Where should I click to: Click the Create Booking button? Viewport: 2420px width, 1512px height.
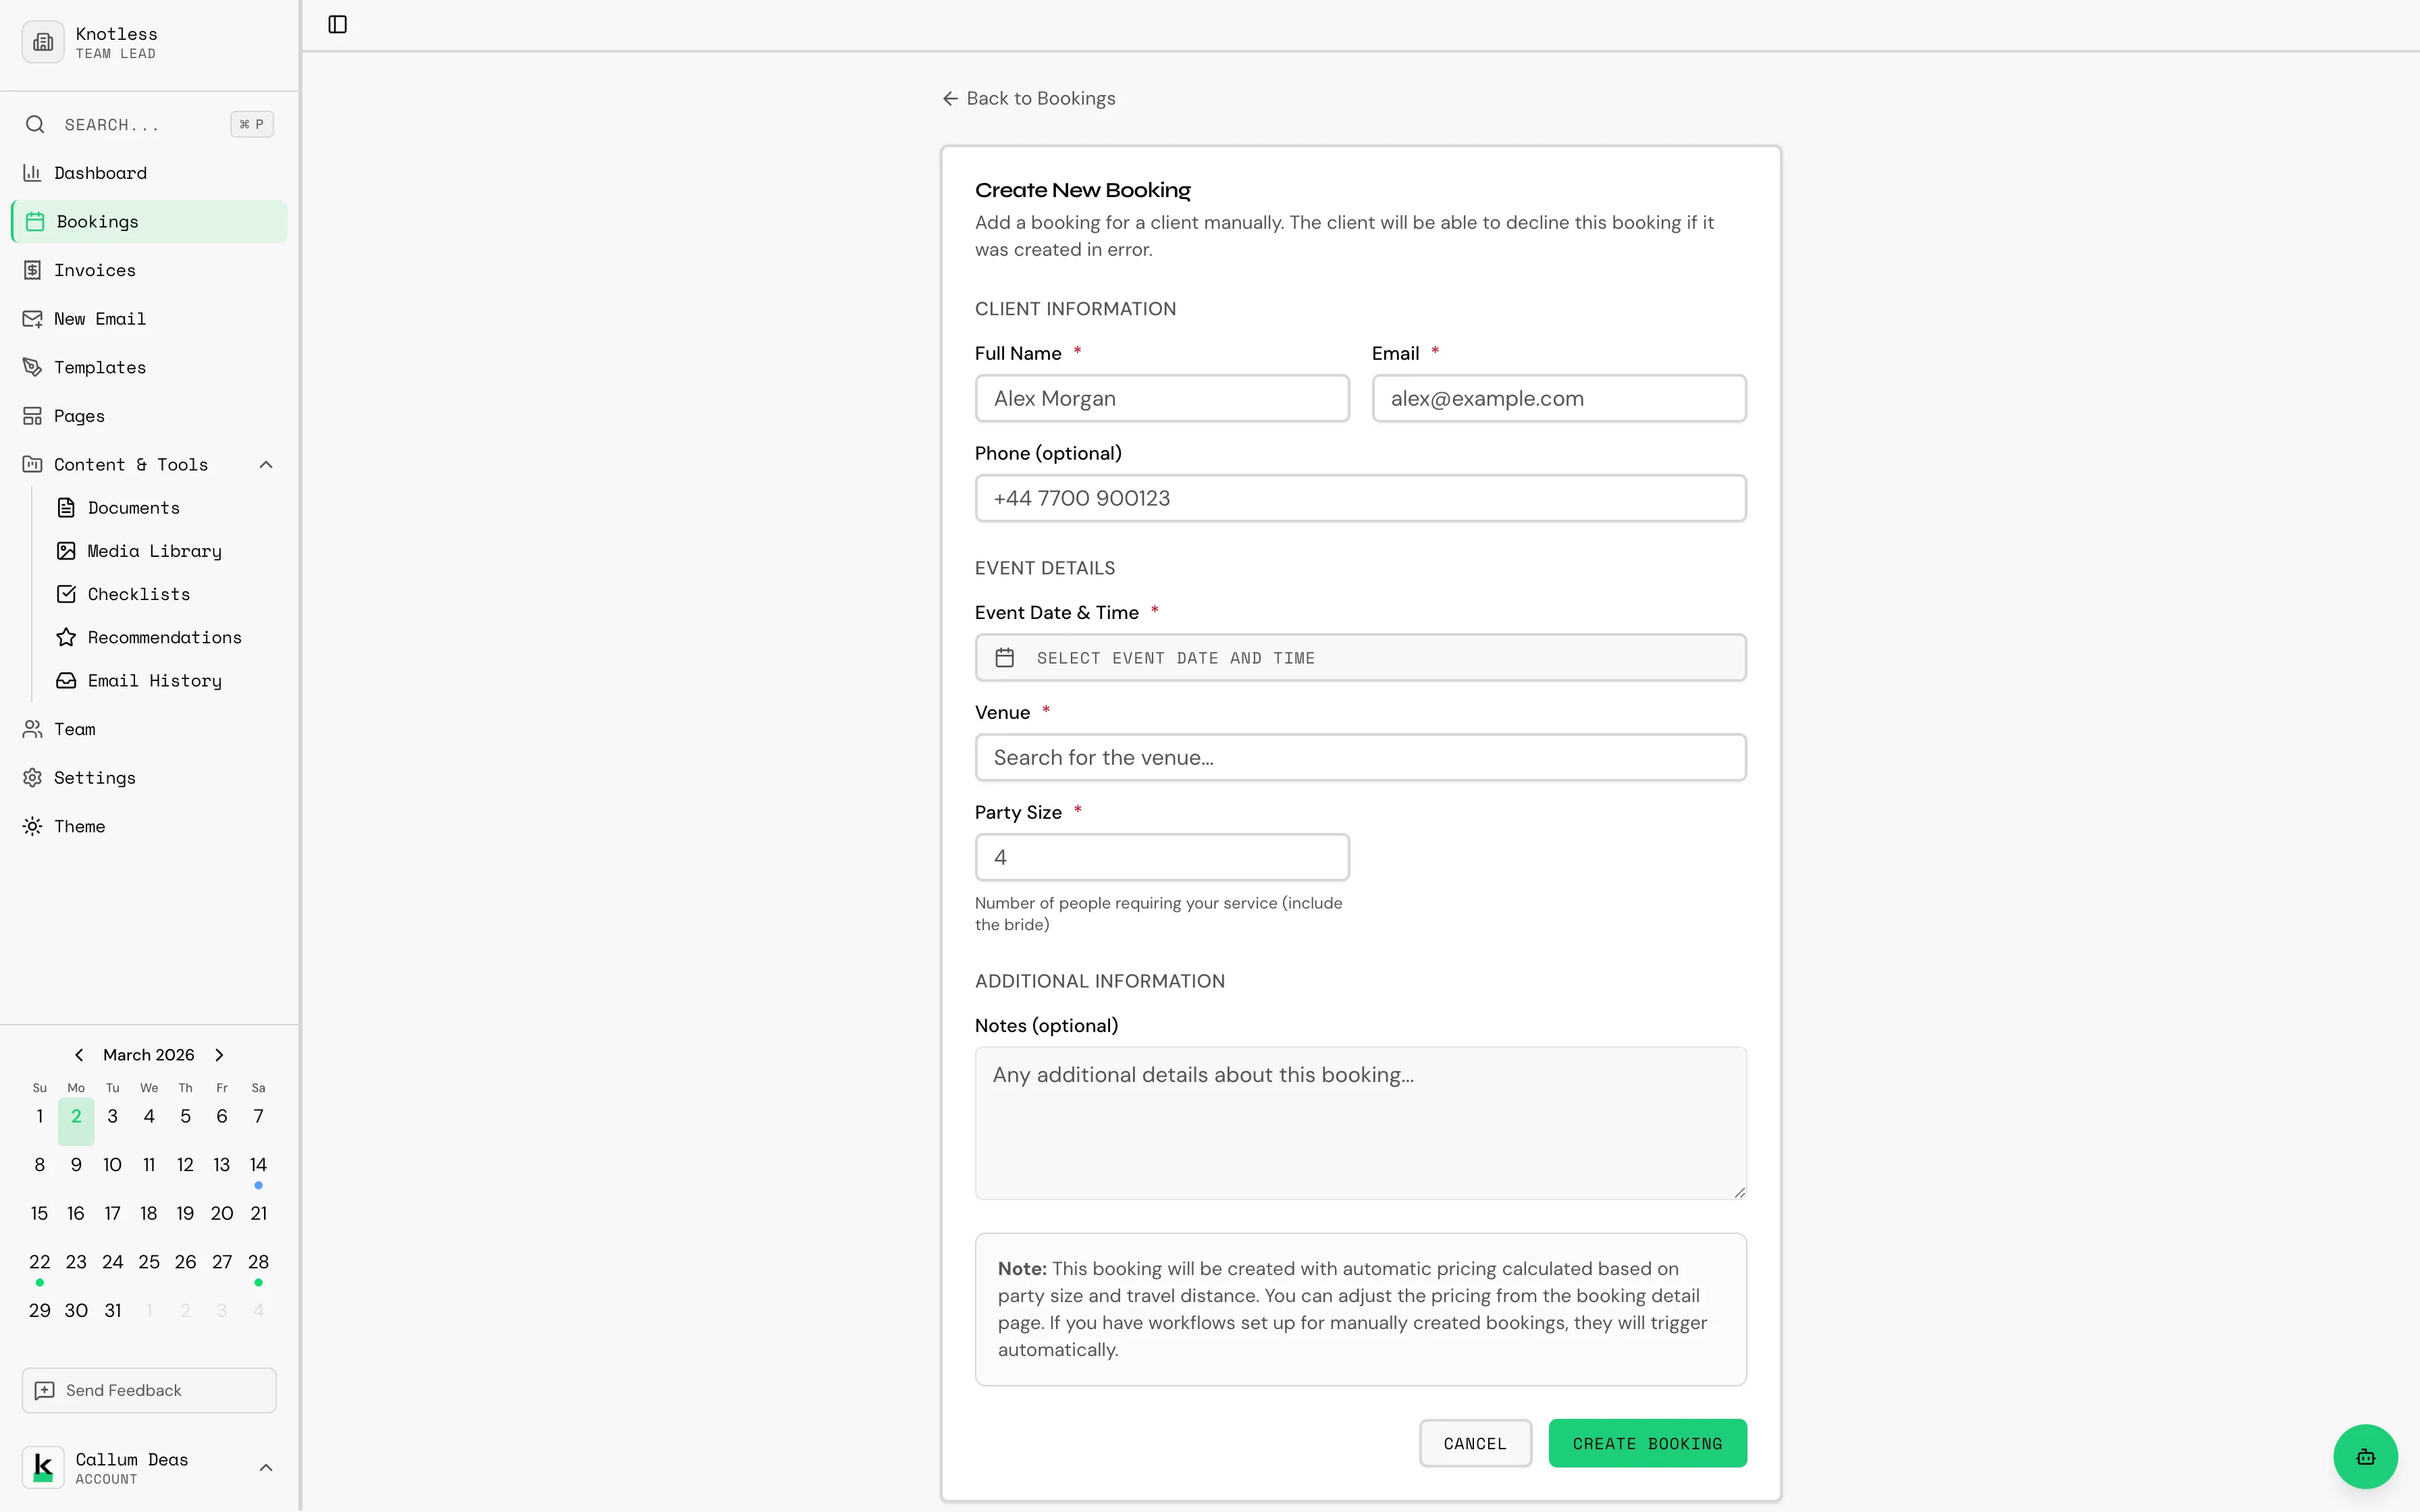(1647, 1442)
